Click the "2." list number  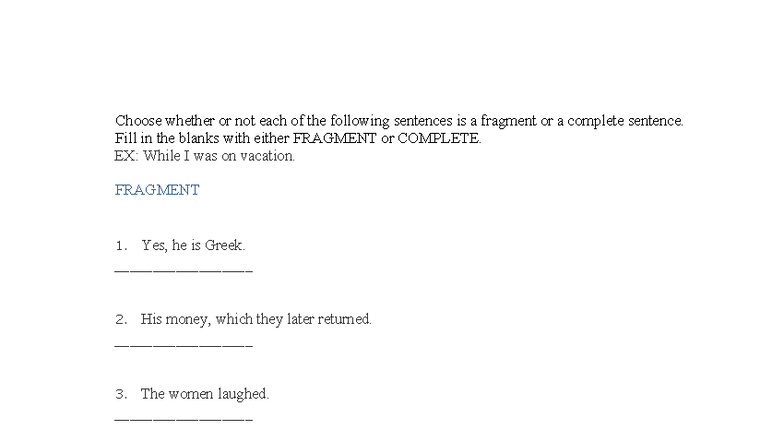coord(121,319)
